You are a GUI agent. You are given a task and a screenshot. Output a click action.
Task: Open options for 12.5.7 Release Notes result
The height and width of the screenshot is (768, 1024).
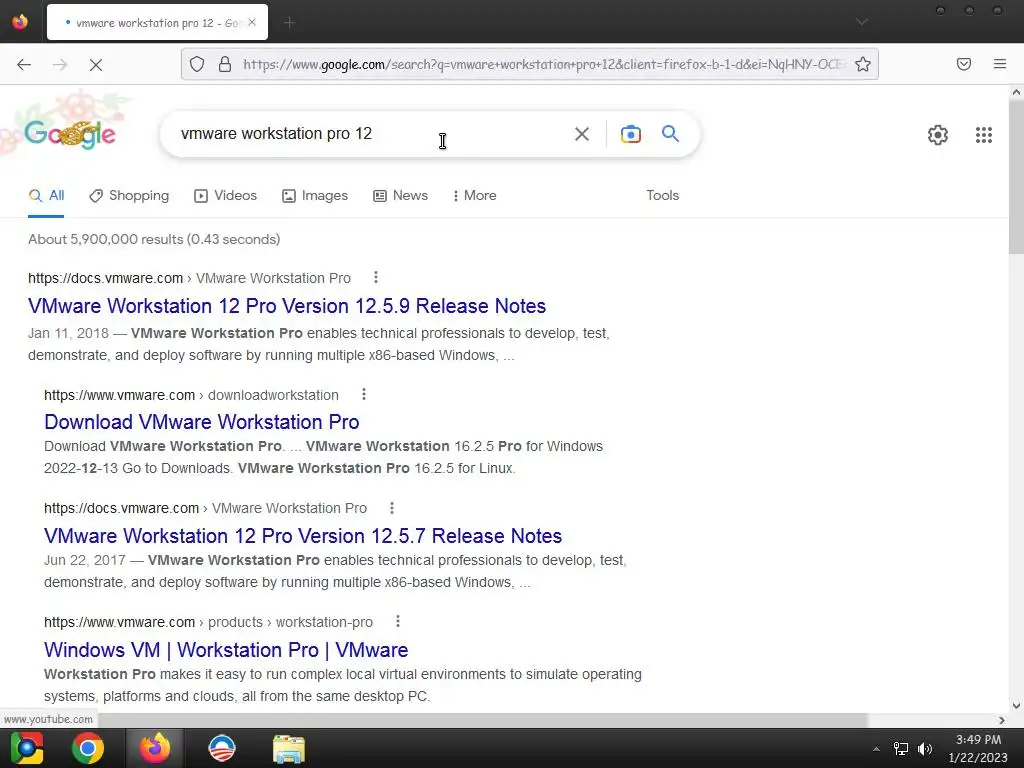click(x=392, y=507)
